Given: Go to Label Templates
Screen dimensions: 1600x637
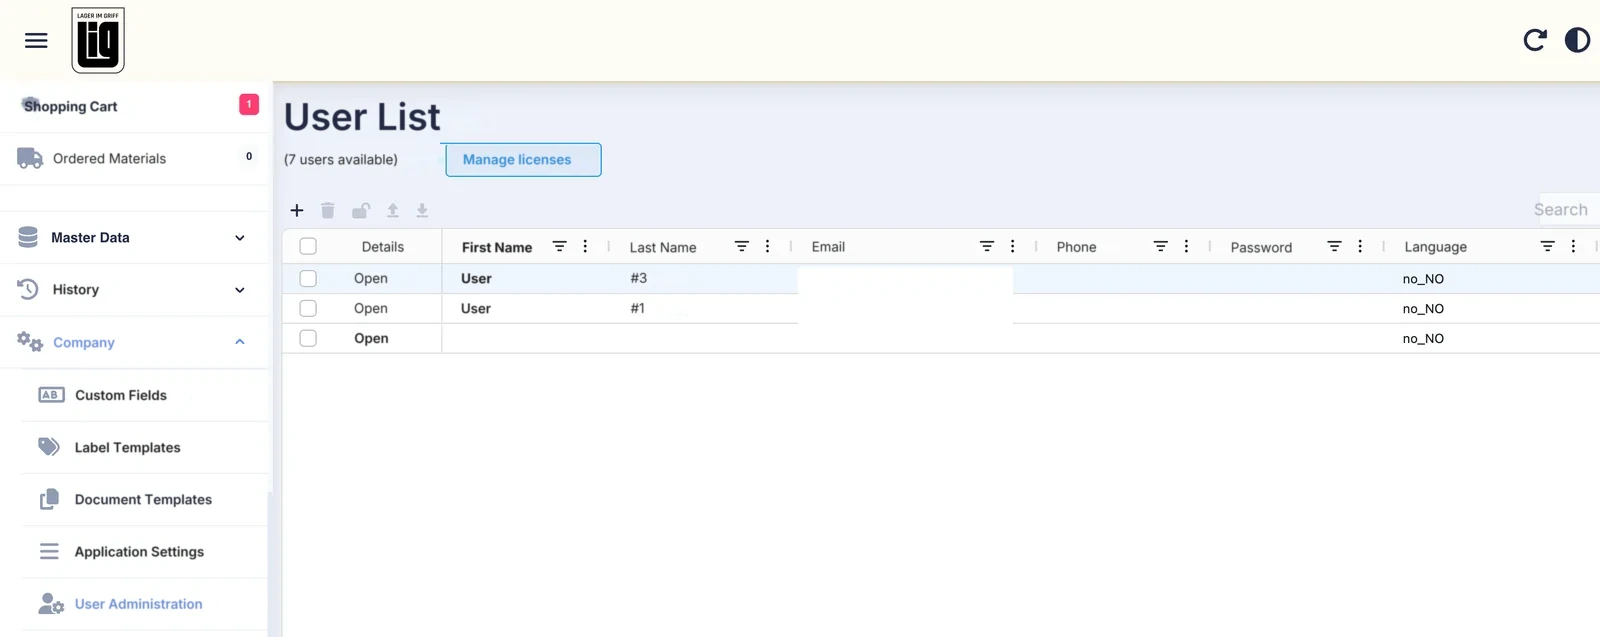Looking at the screenshot, I should (x=127, y=447).
